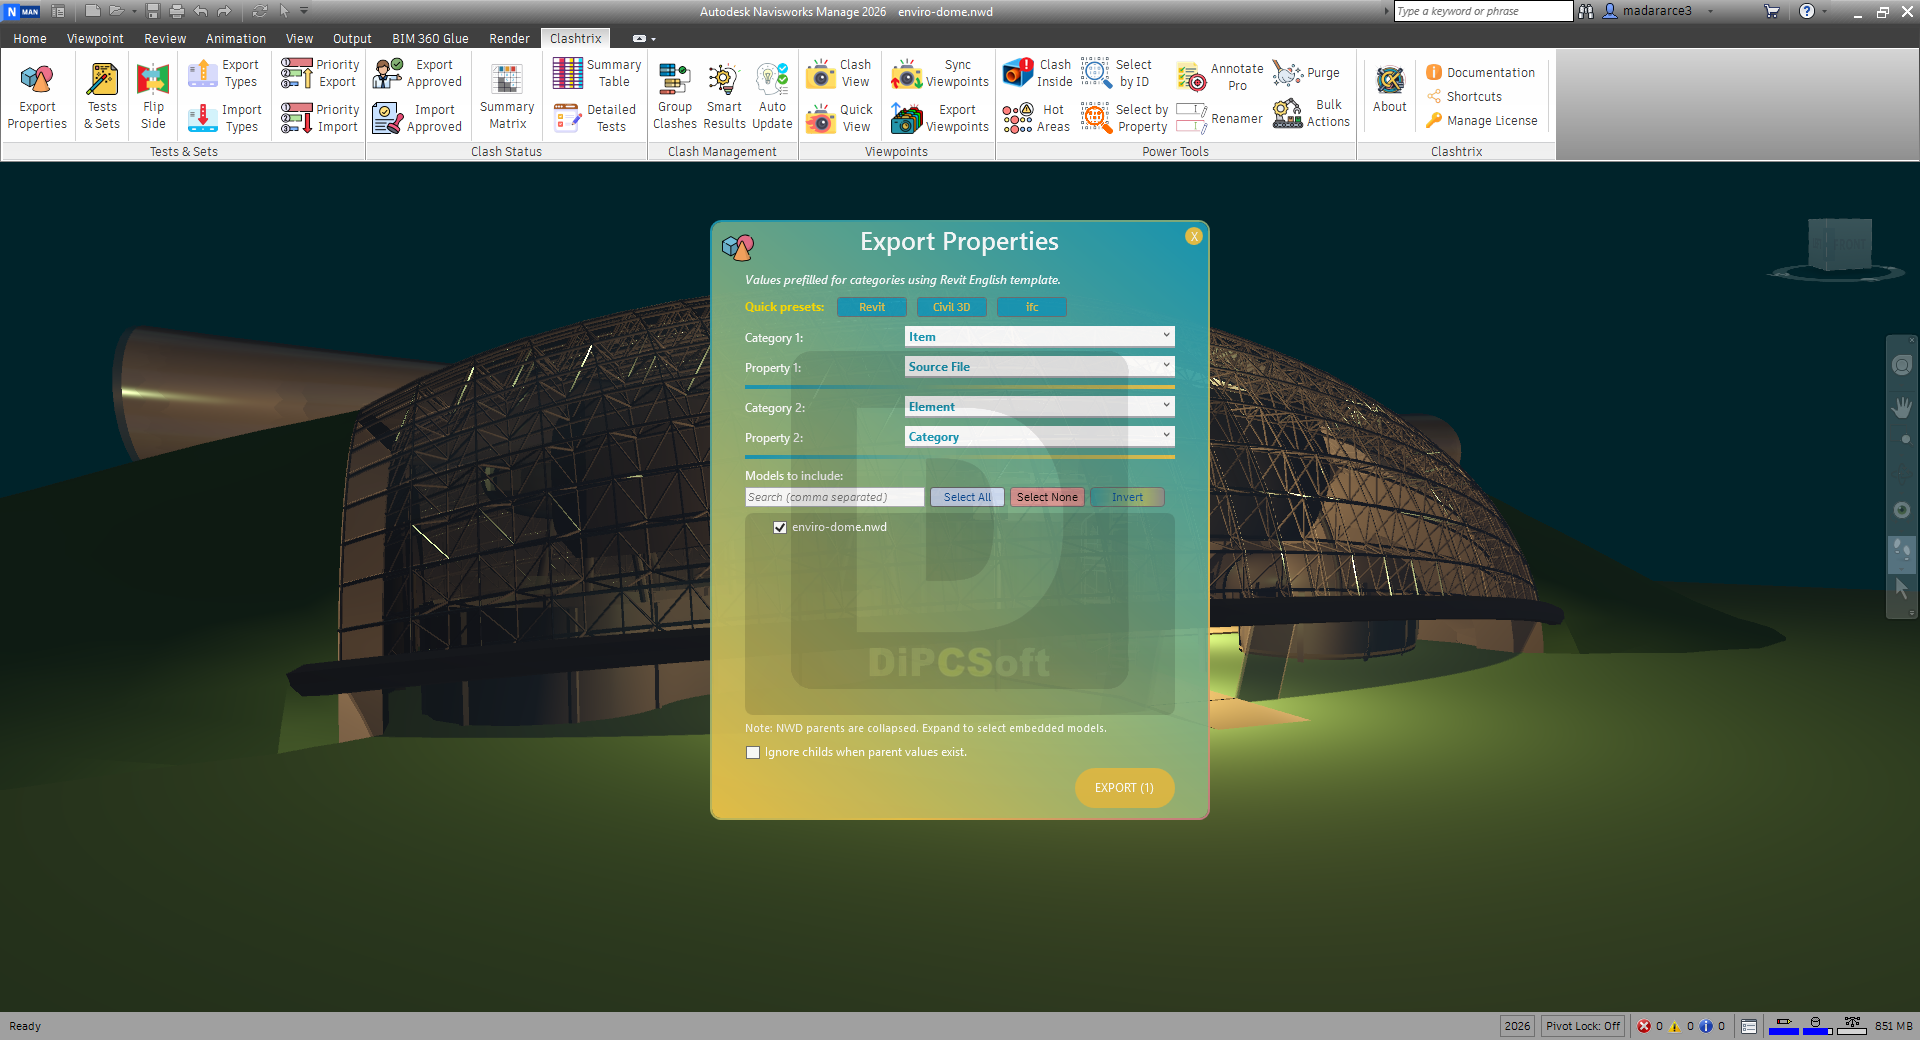Apply the Civil 3D quick preset

(x=952, y=307)
